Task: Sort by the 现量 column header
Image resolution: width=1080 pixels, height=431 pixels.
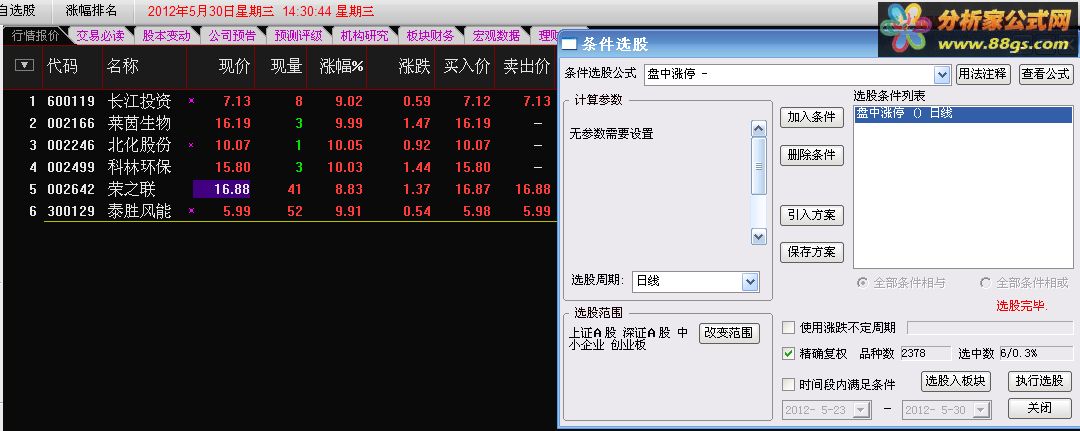Action: coord(287,66)
